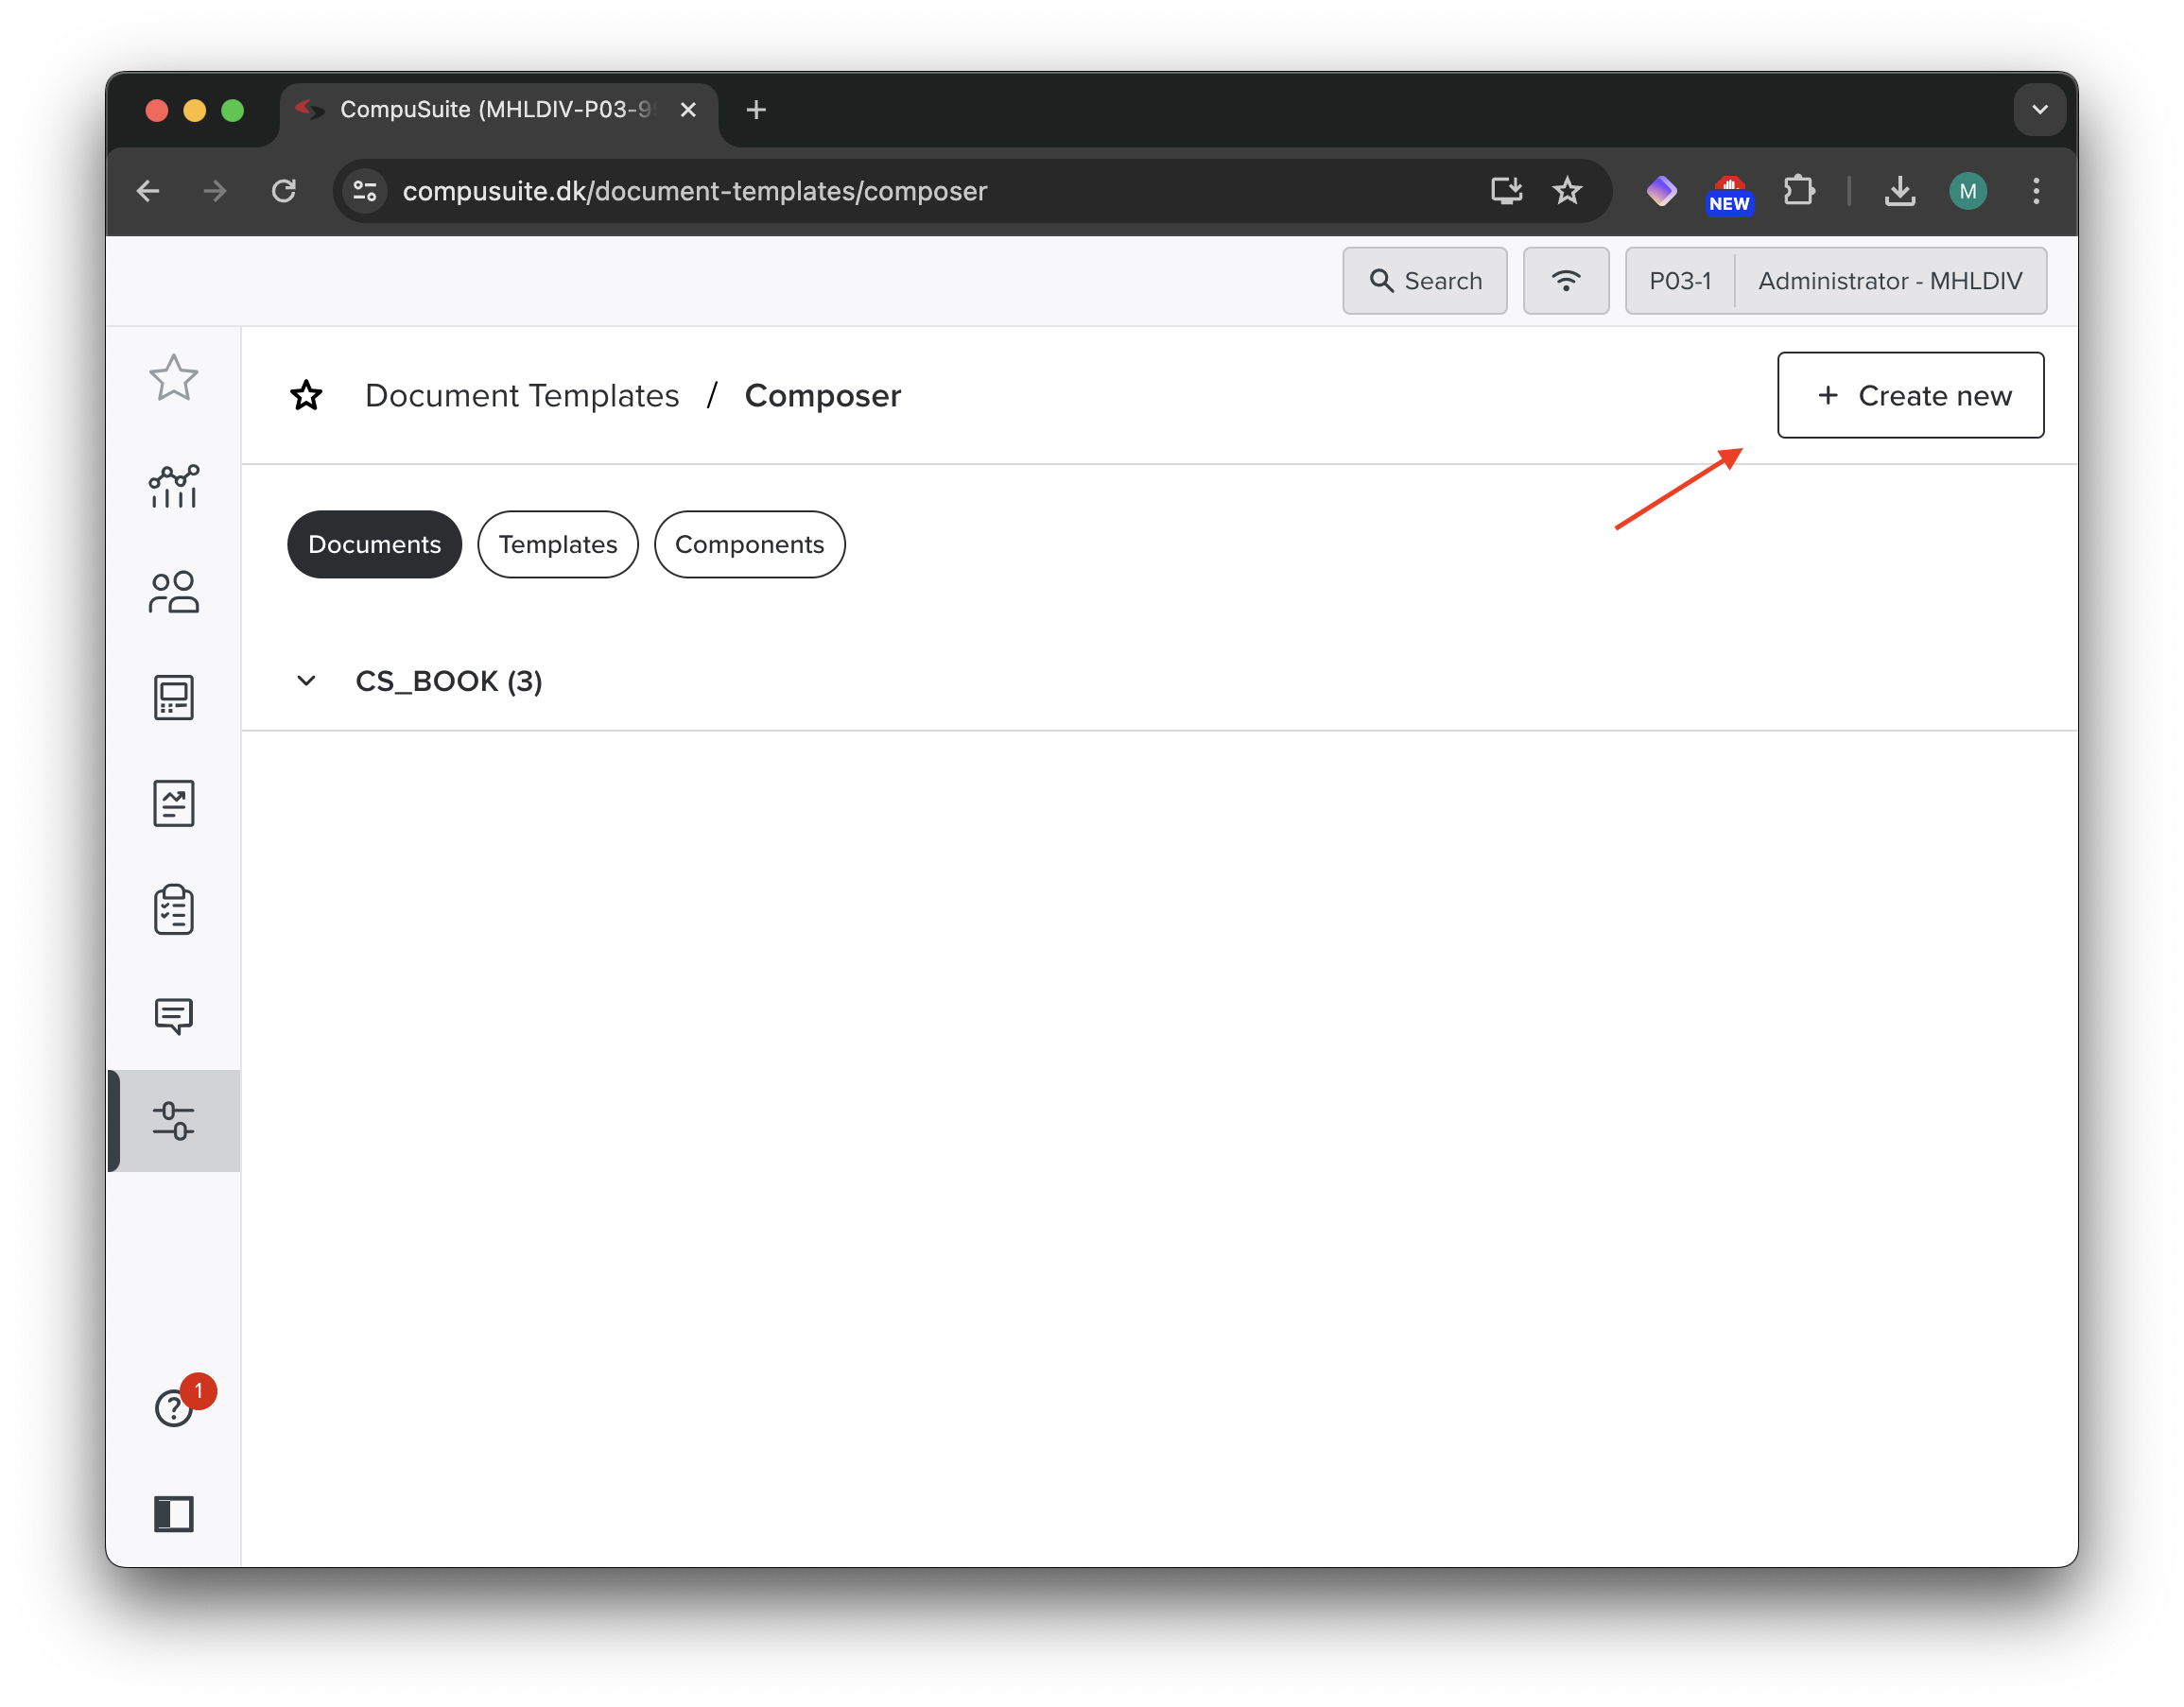This screenshot has height=1707, width=2184.
Task: Expand the CS_BOOK (3) group chevron
Action: [x=306, y=681]
